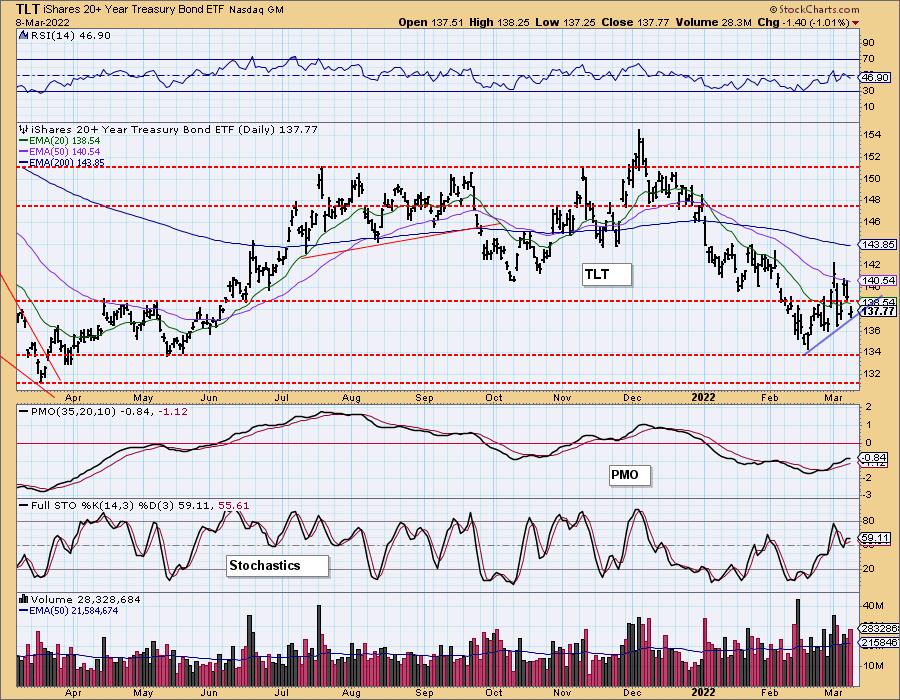Click the red down arrow next to Chg
Viewport: 900px width, 700px height.
click(855, 22)
